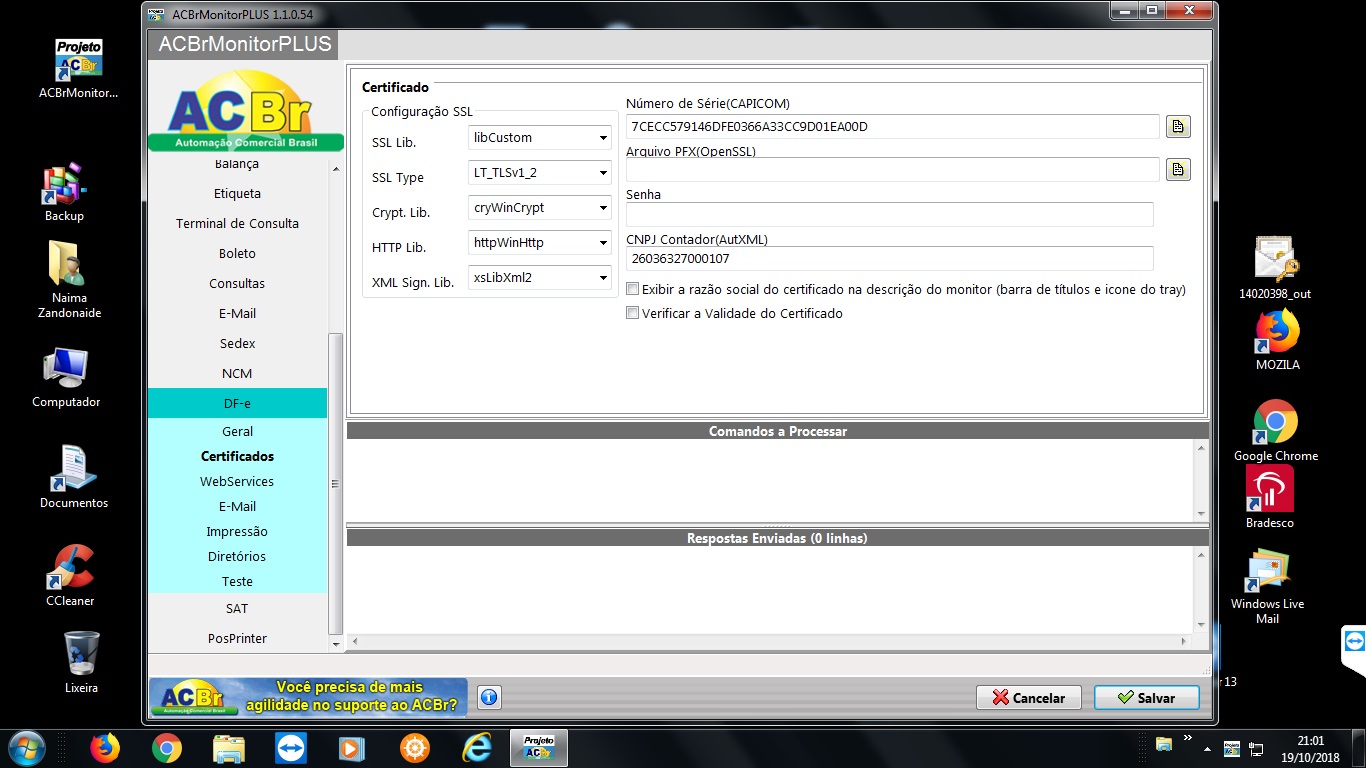Viewport: 1366px width, 768px height.
Task: Launch Google Chrome desktop shortcut
Action: pyautogui.click(x=1276, y=431)
